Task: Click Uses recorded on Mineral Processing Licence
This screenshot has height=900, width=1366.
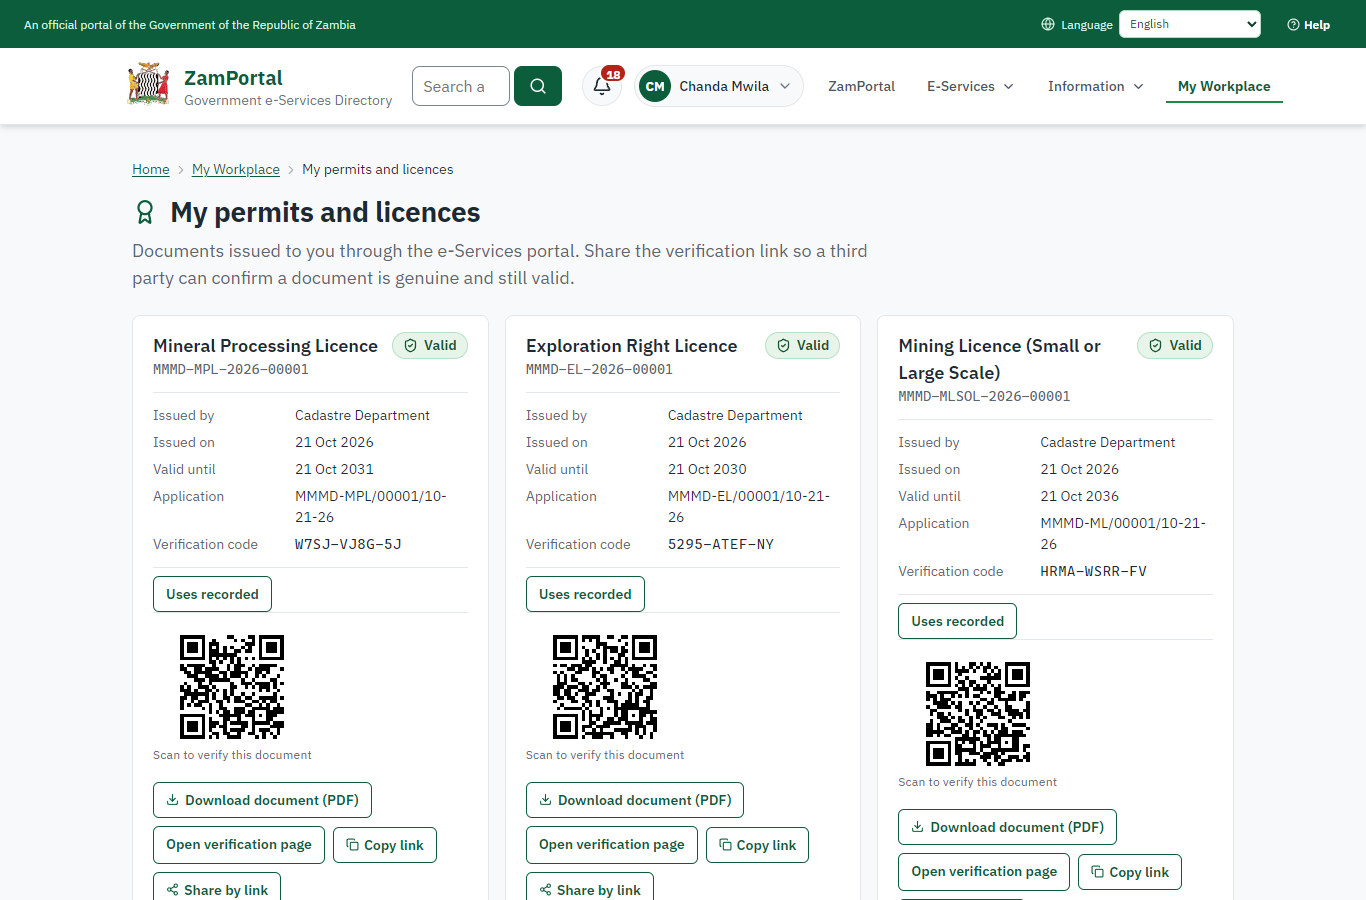Action: tap(212, 594)
